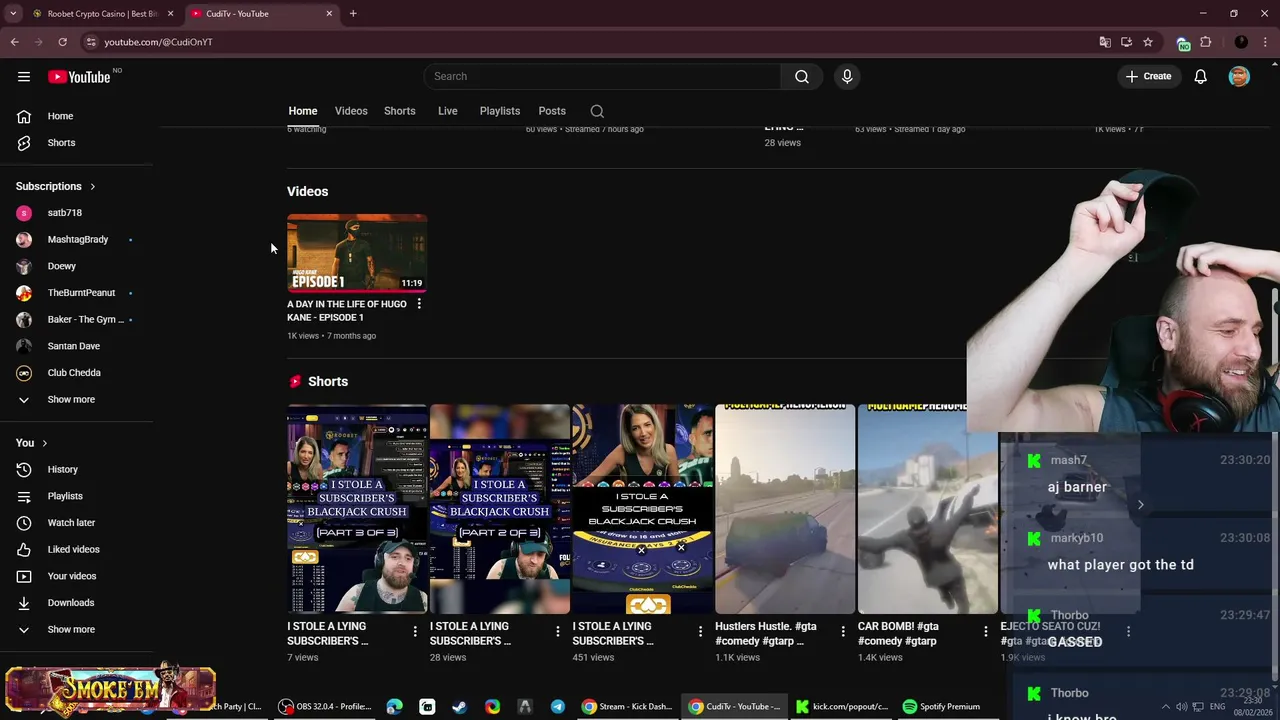Start voice search with microphone icon

tap(847, 76)
